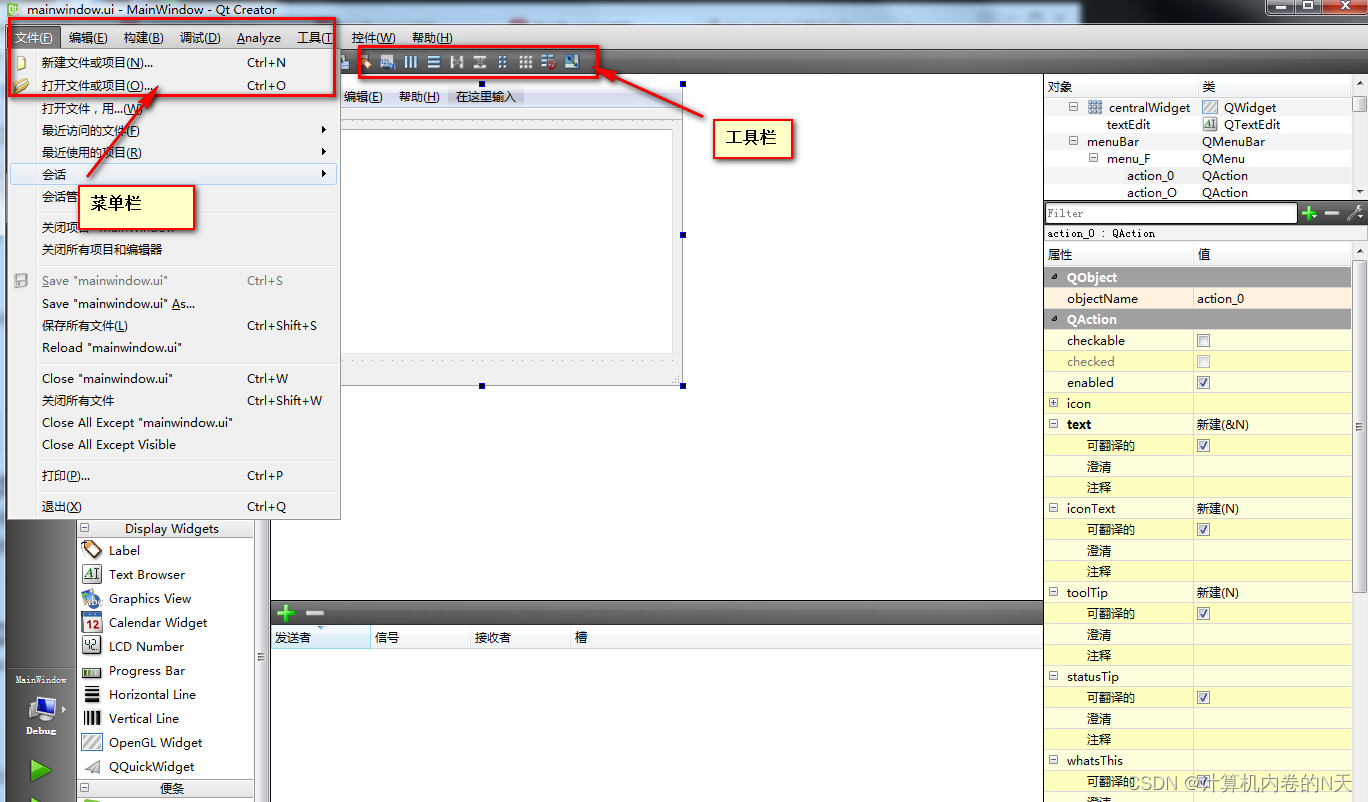1368x802 pixels.
Task: Collapse the menu_F tree node
Action: (x=1094, y=158)
